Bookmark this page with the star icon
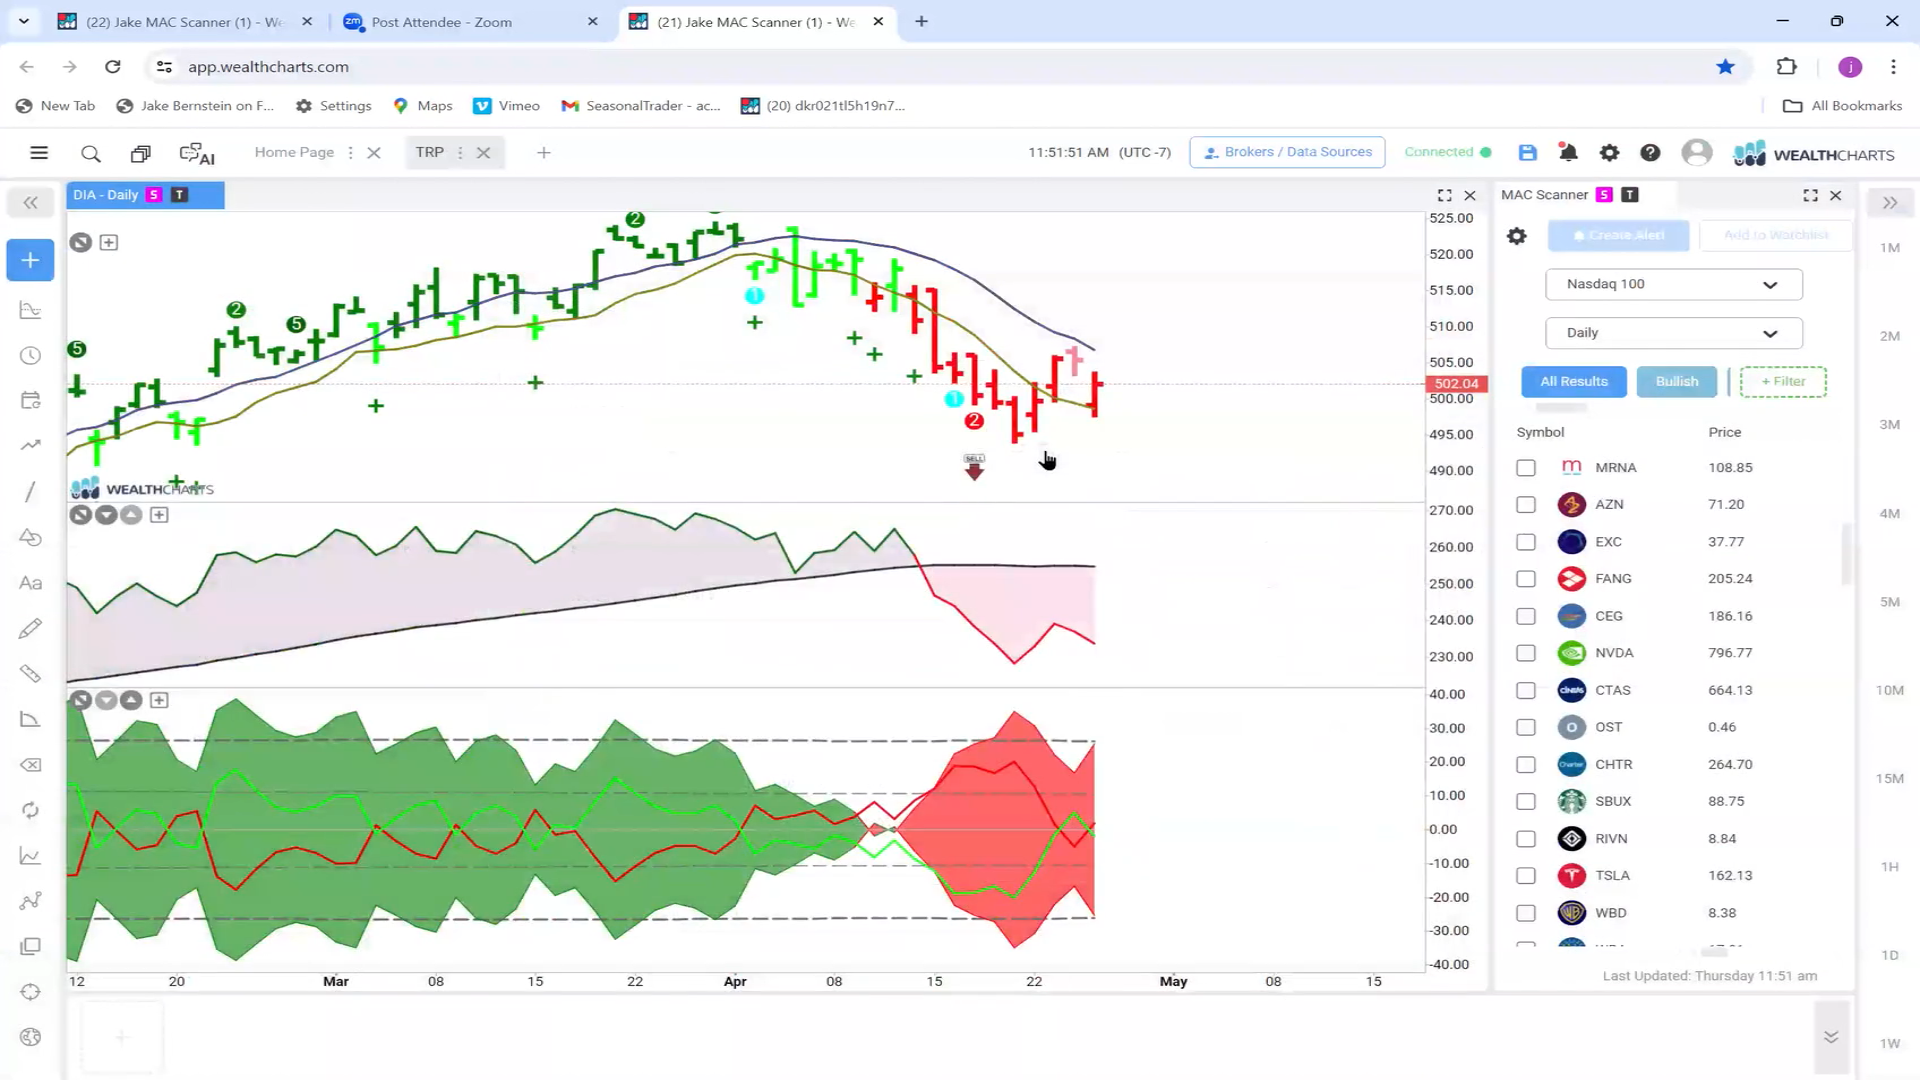Screen dimensions: 1920x1080 [x=1725, y=67]
